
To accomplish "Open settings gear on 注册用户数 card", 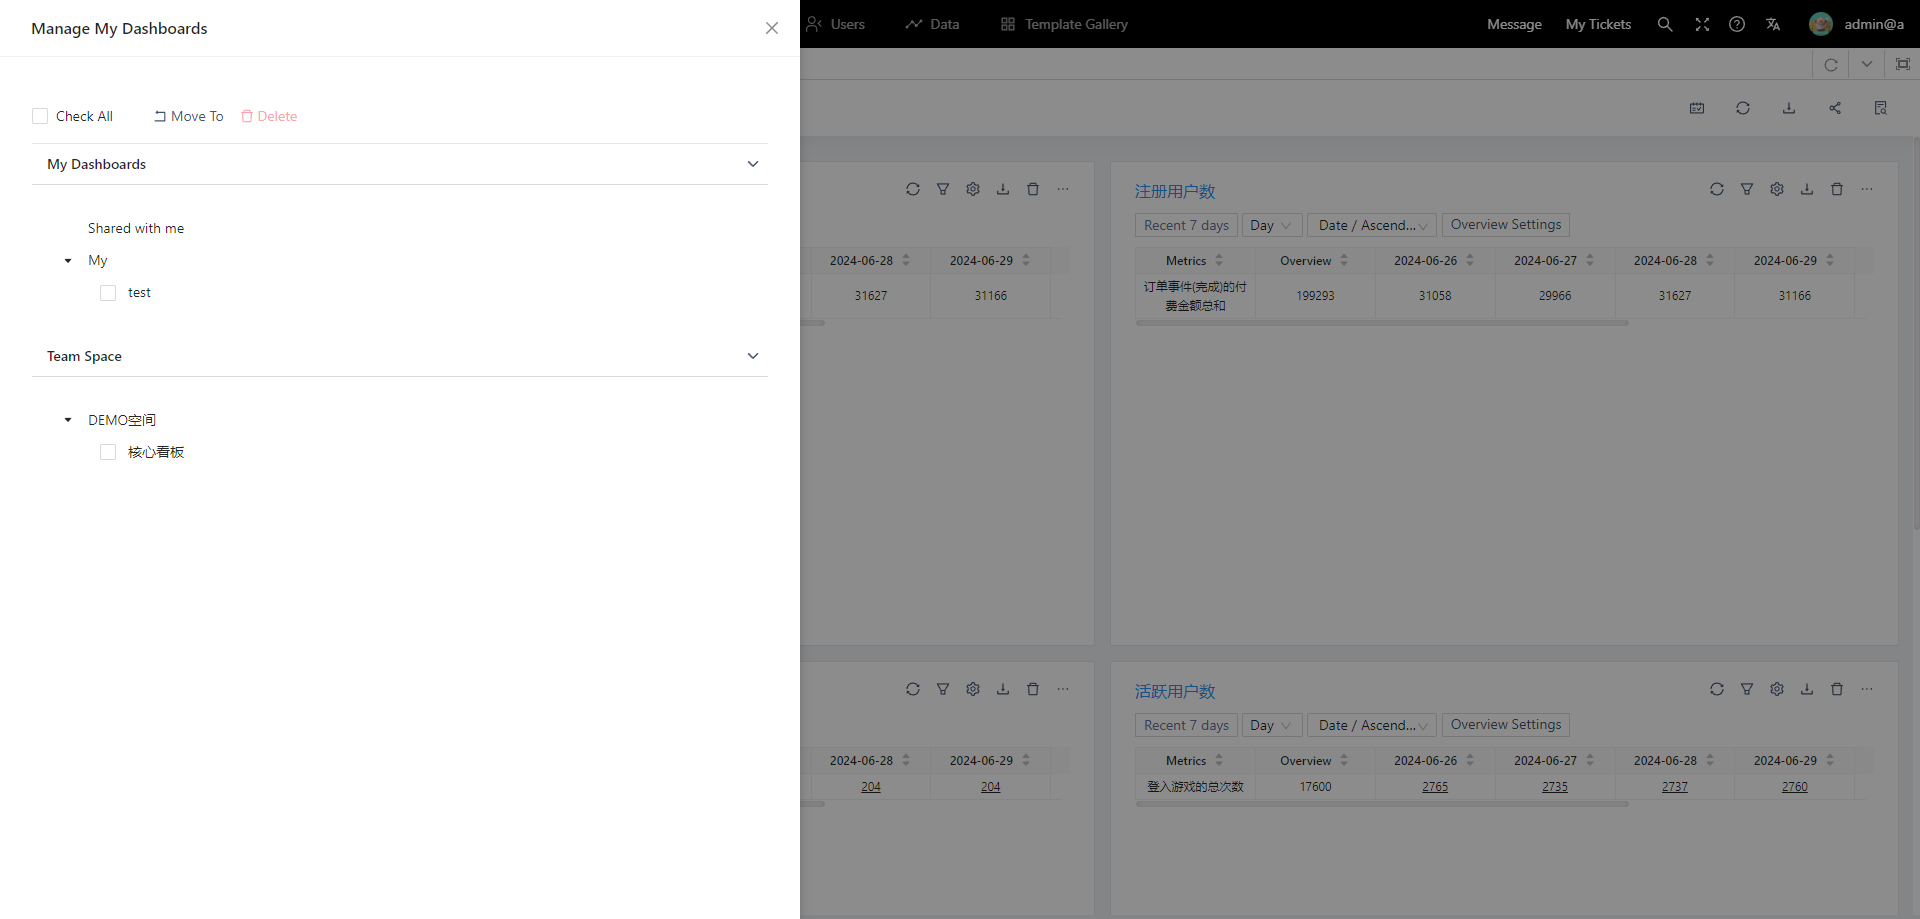I will coord(1777,189).
